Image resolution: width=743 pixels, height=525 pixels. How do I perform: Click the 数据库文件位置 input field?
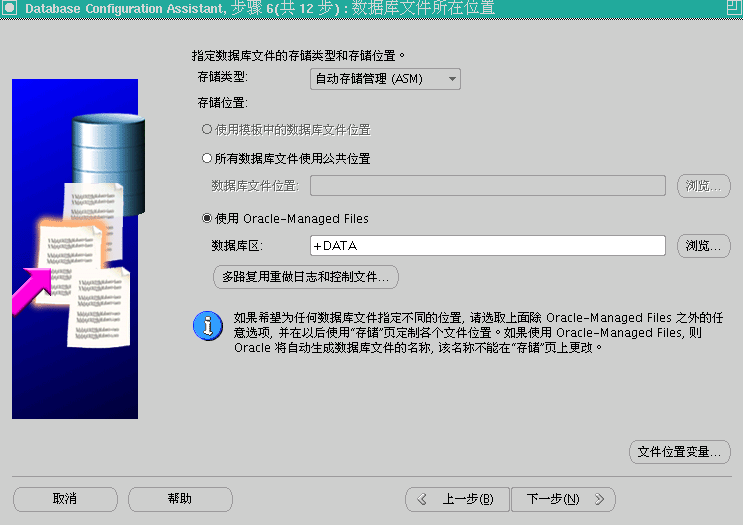click(x=488, y=186)
